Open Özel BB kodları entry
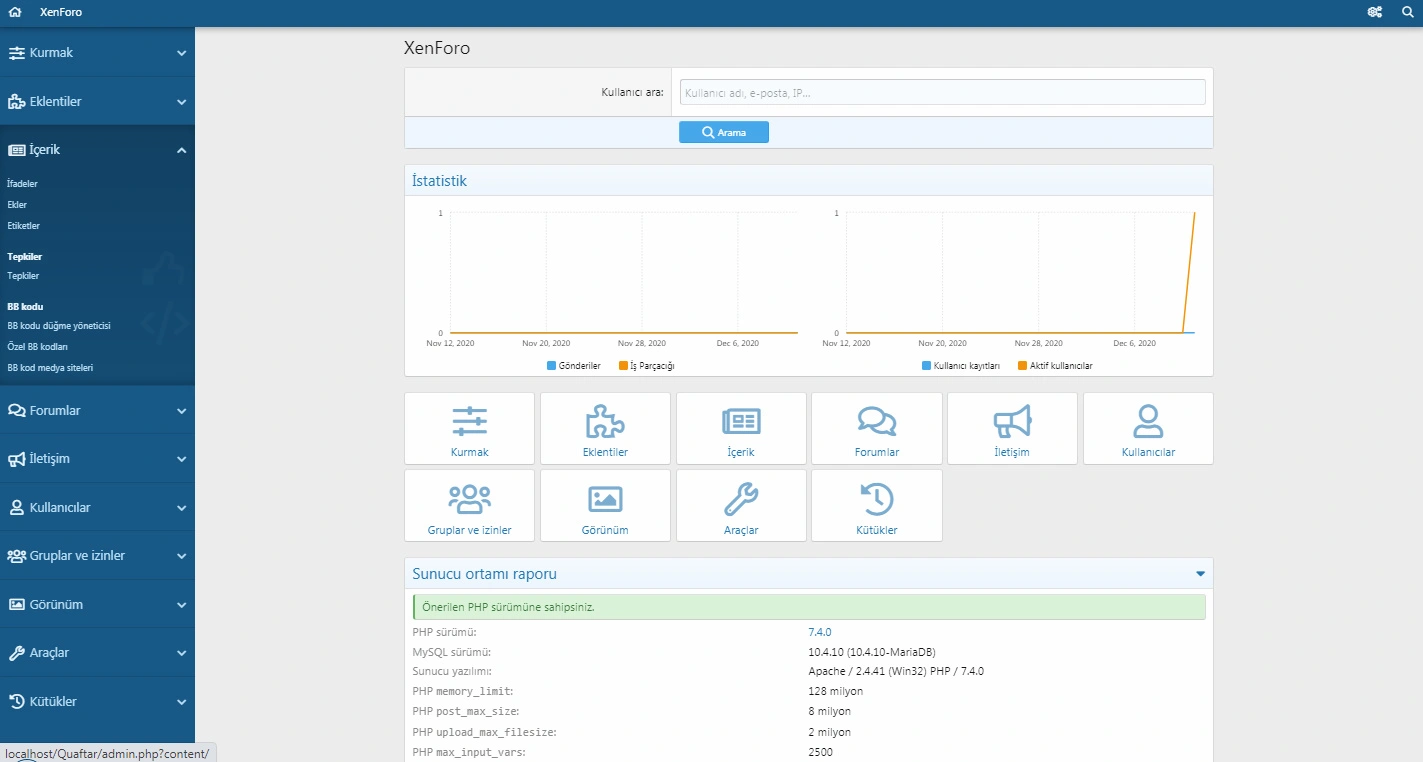The height and width of the screenshot is (762, 1423). click(37, 347)
